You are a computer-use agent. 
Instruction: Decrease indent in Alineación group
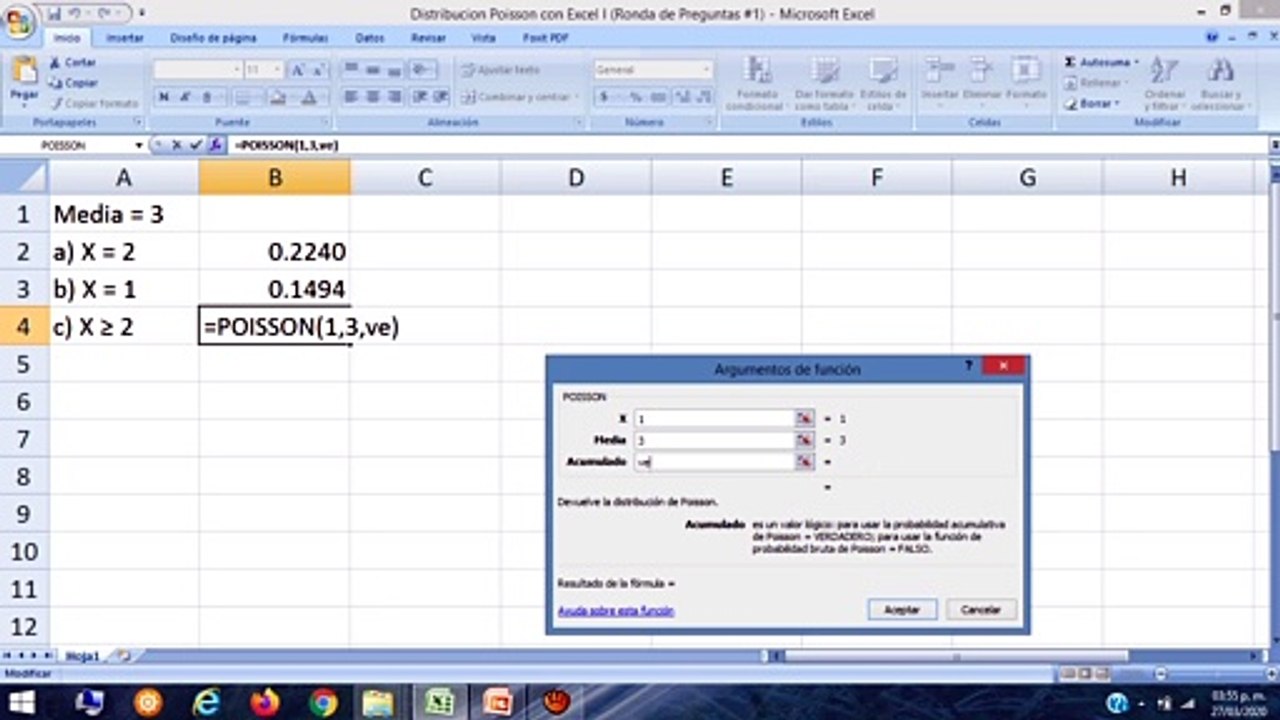click(x=421, y=97)
